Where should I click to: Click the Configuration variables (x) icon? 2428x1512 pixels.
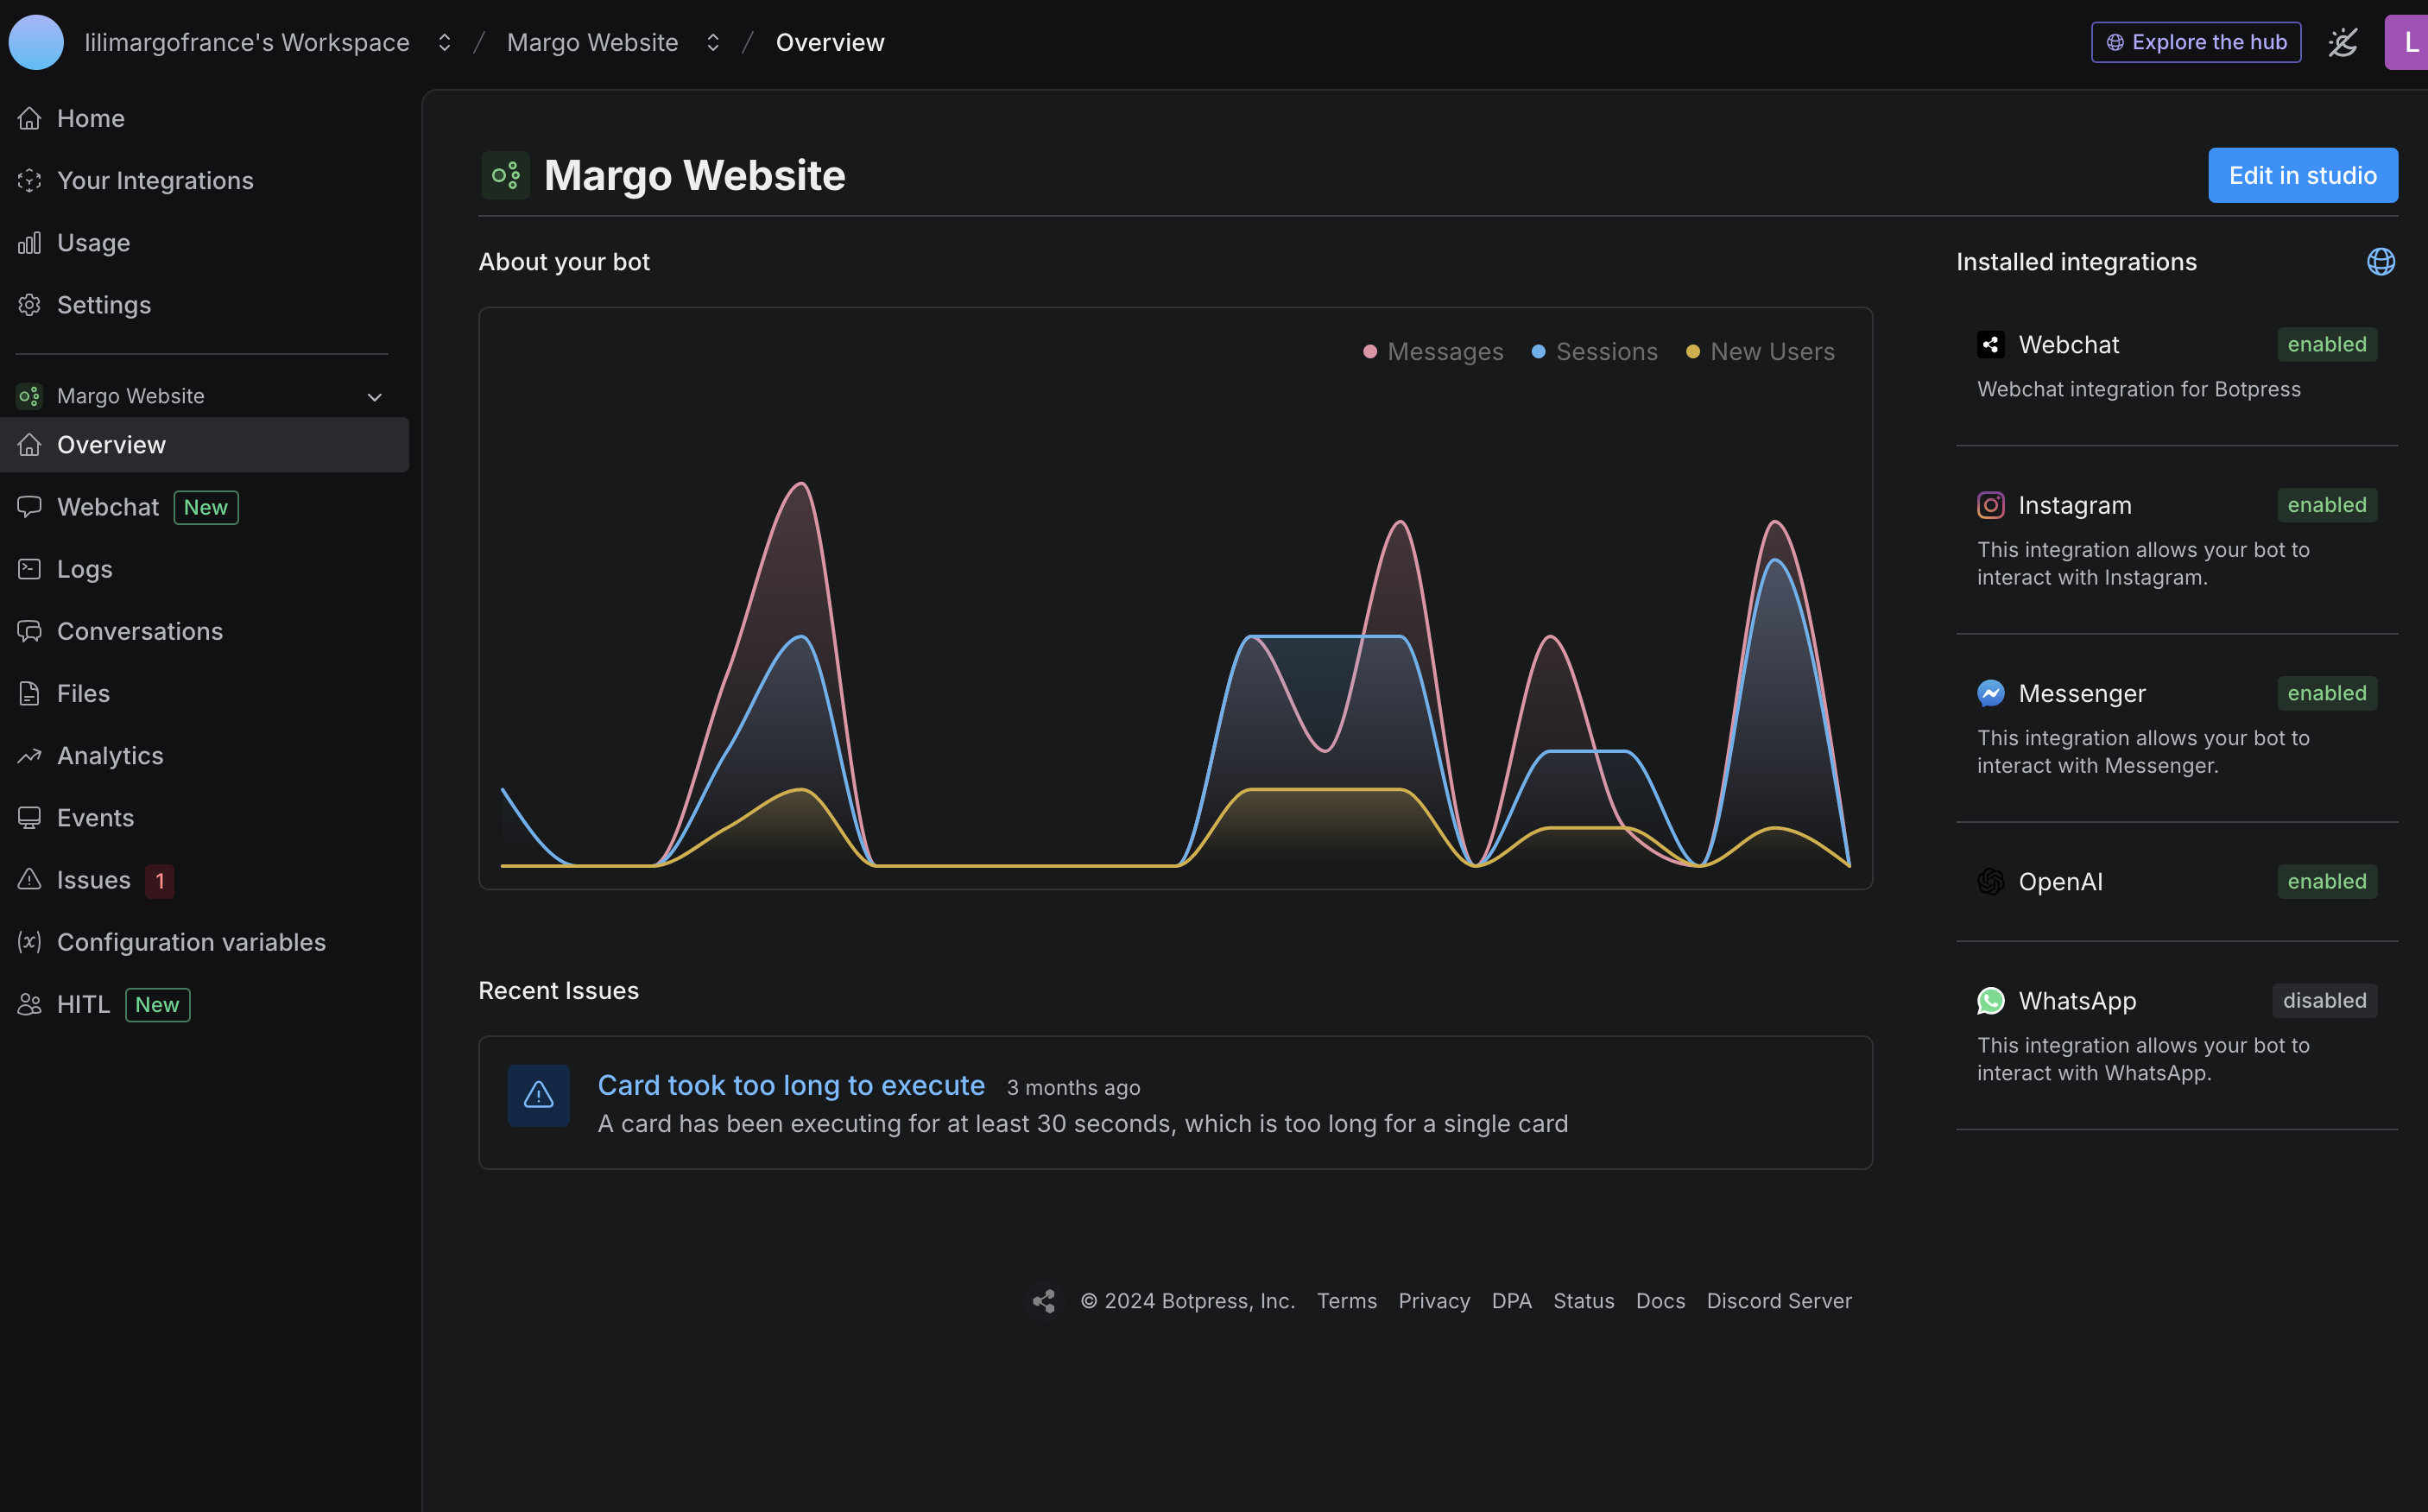[29, 942]
